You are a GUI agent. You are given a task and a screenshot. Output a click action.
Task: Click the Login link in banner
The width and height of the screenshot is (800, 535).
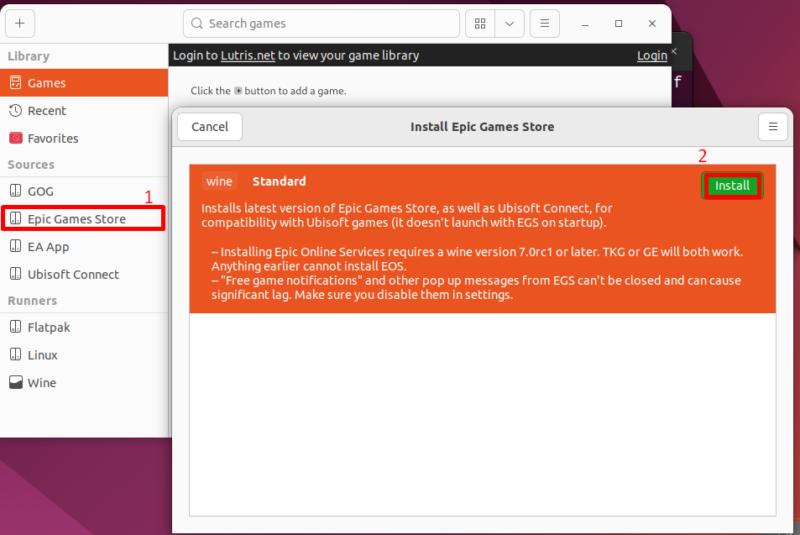coord(652,55)
